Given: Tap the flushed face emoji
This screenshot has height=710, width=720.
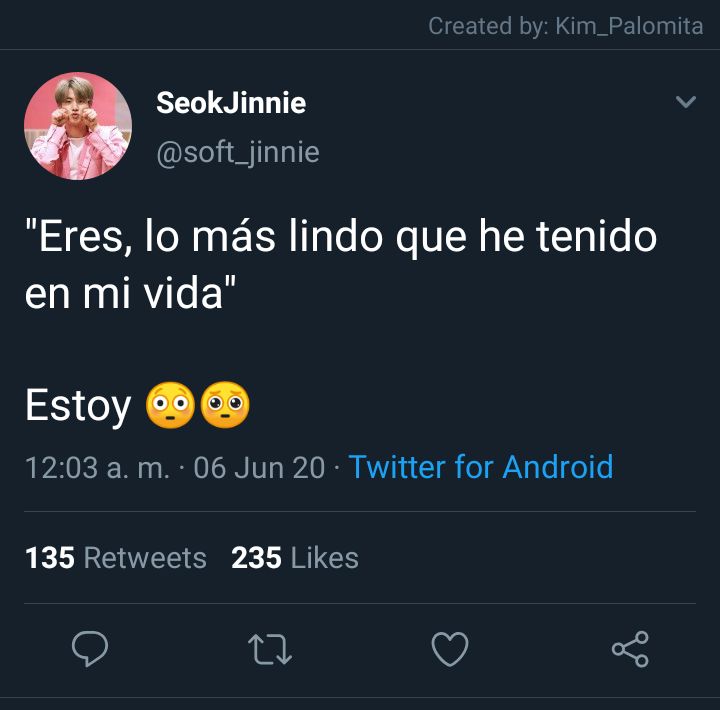Looking at the screenshot, I should (170, 405).
